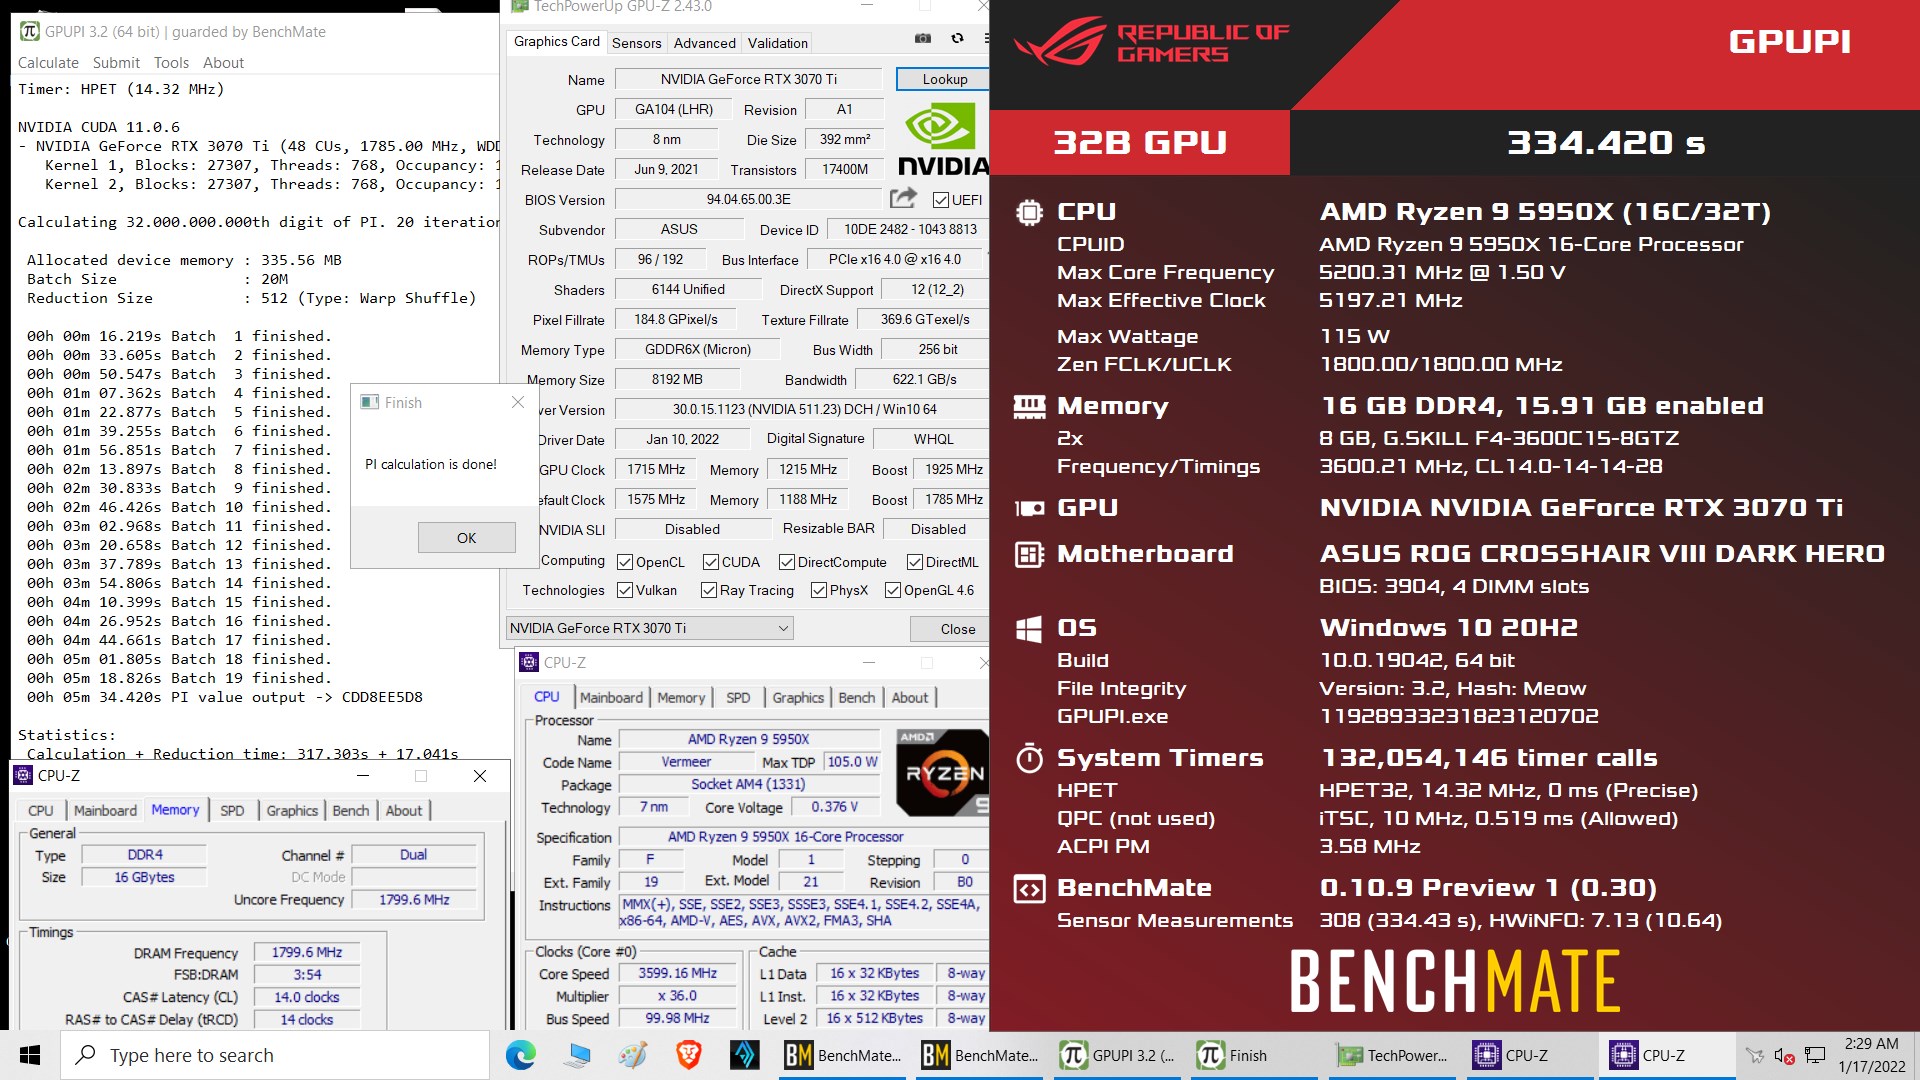Click the CAS# Latency value 14.0 clocks

coord(306,997)
